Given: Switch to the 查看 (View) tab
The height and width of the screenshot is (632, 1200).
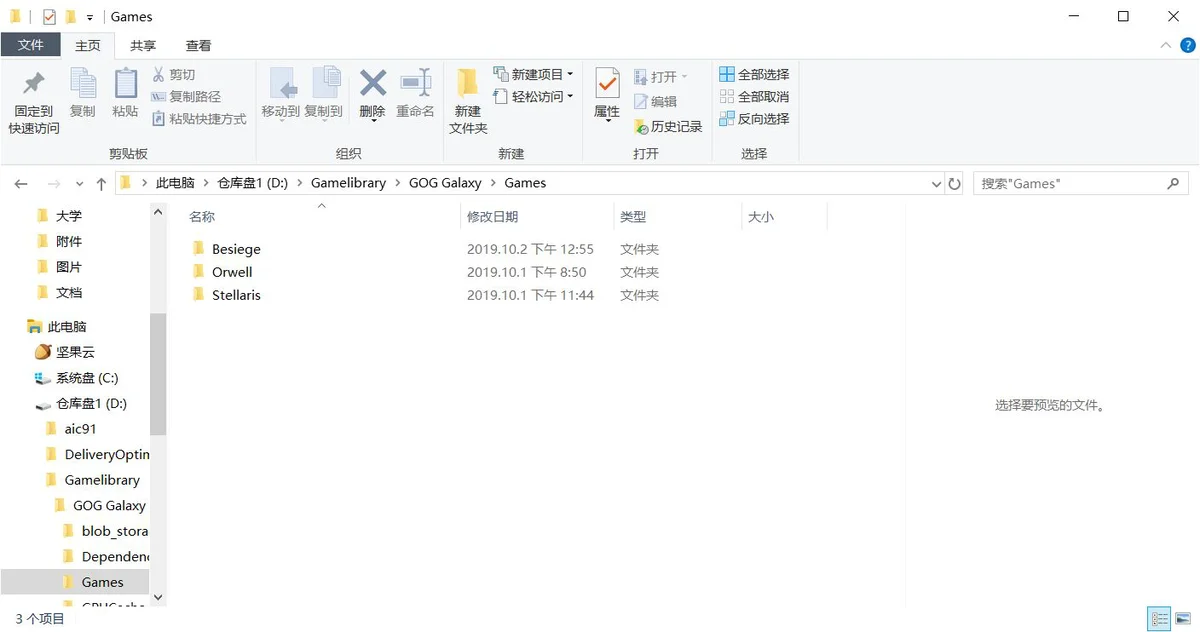Looking at the screenshot, I should pyautogui.click(x=198, y=46).
